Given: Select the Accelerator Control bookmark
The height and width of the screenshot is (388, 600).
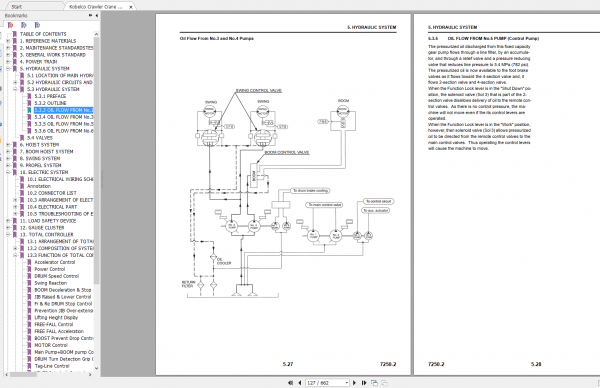Looking at the screenshot, I should click(55, 262).
